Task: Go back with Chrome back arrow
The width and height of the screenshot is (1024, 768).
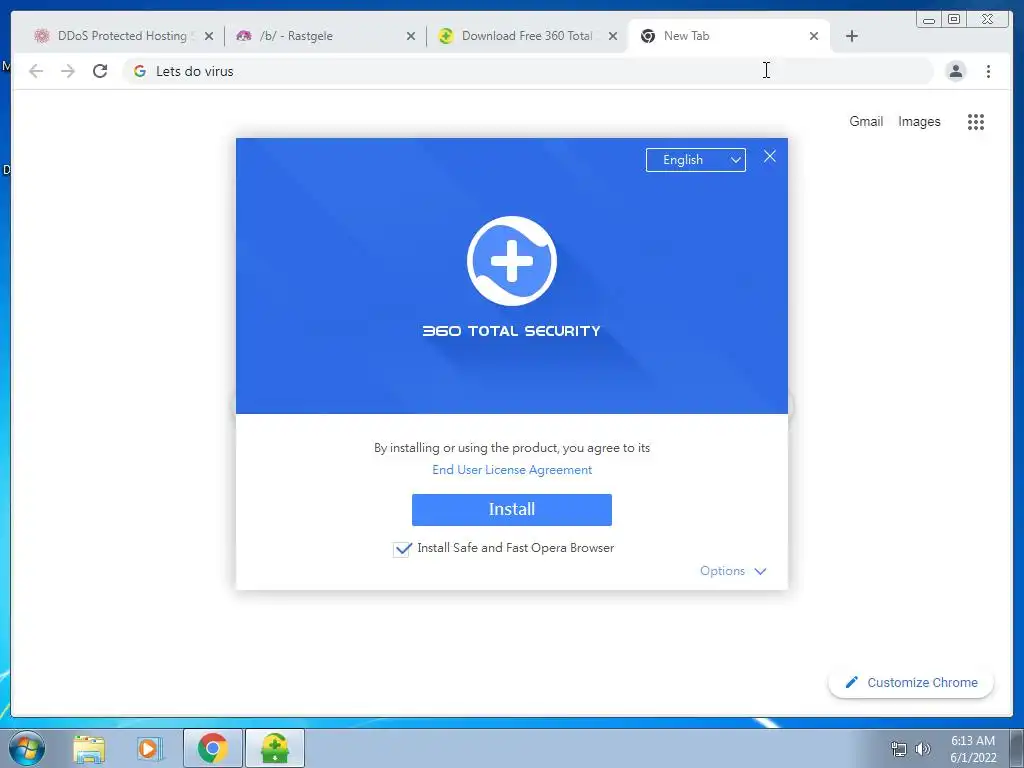Action: coord(36,71)
